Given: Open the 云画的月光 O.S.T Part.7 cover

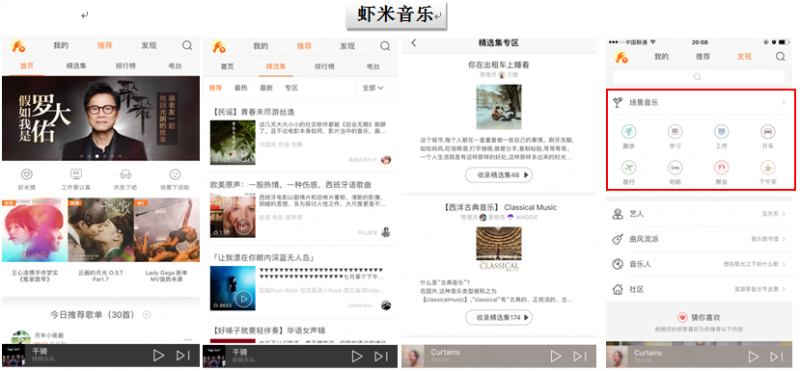Looking at the screenshot, I should pos(101,230).
